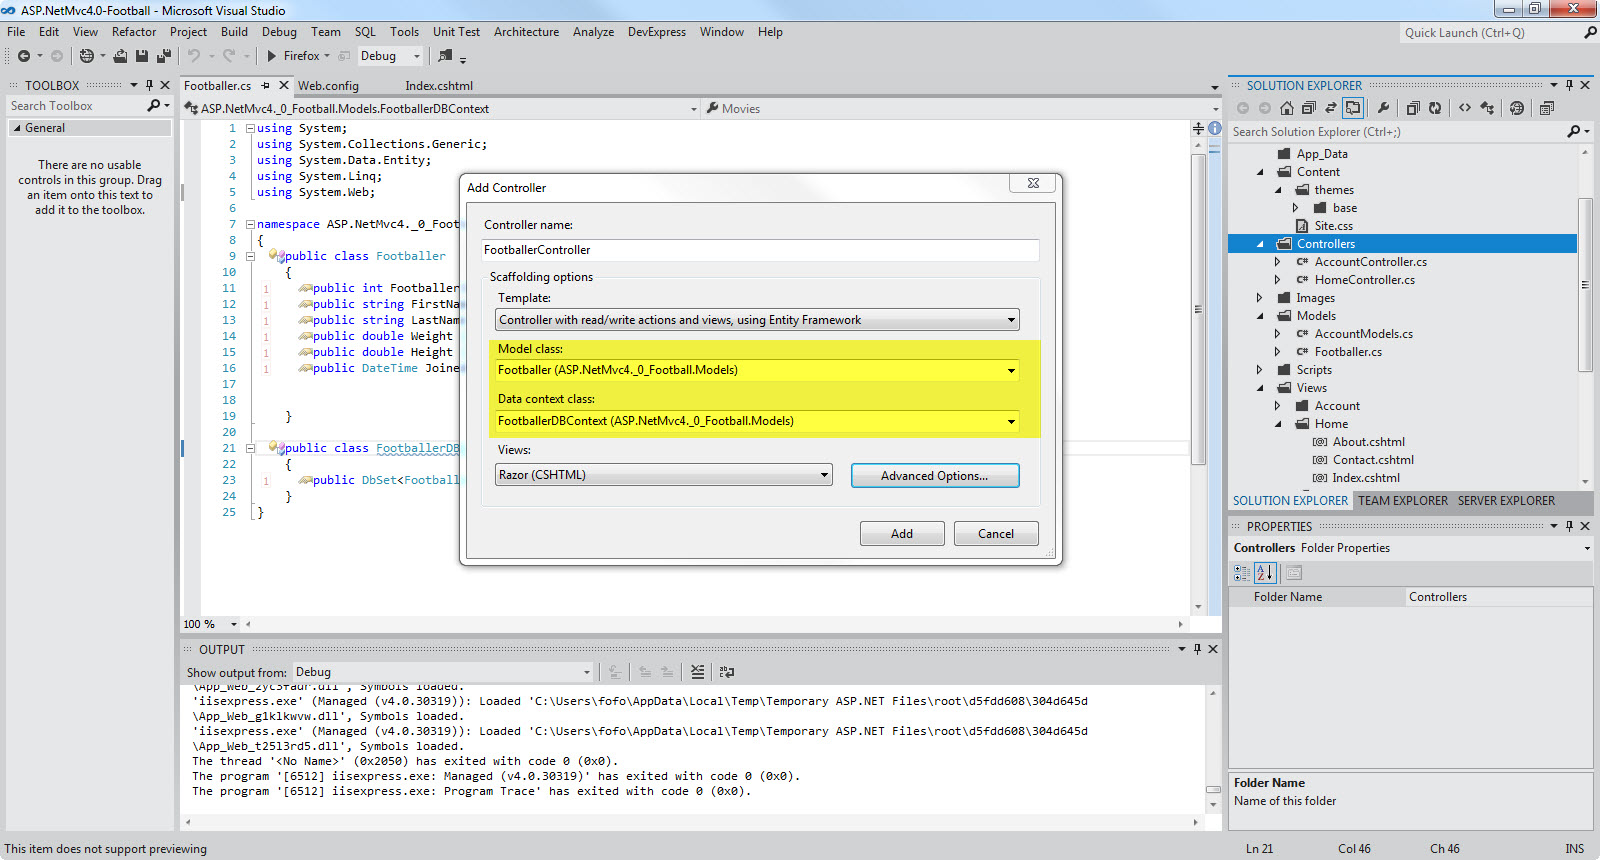This screenshot has height=860, width=1600.
Task: Open the editor zoom 100 % dropdown
Action: coord(233,624)
